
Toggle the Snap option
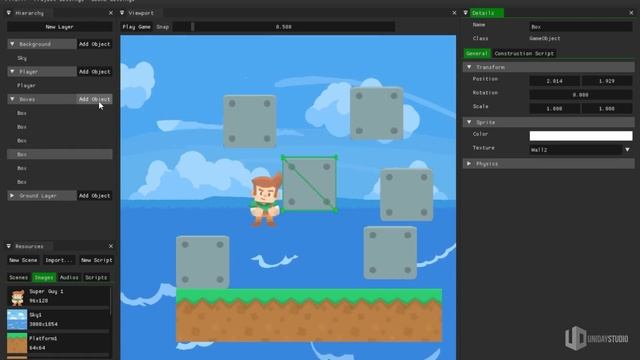[x=162, y=27]
